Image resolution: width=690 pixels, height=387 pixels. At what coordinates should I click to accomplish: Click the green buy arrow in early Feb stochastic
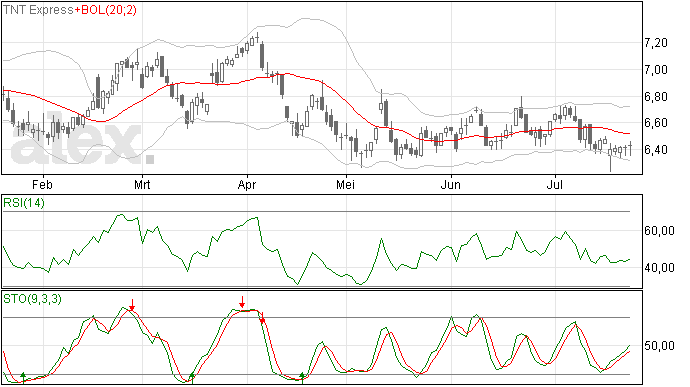(x=23, y=377)
